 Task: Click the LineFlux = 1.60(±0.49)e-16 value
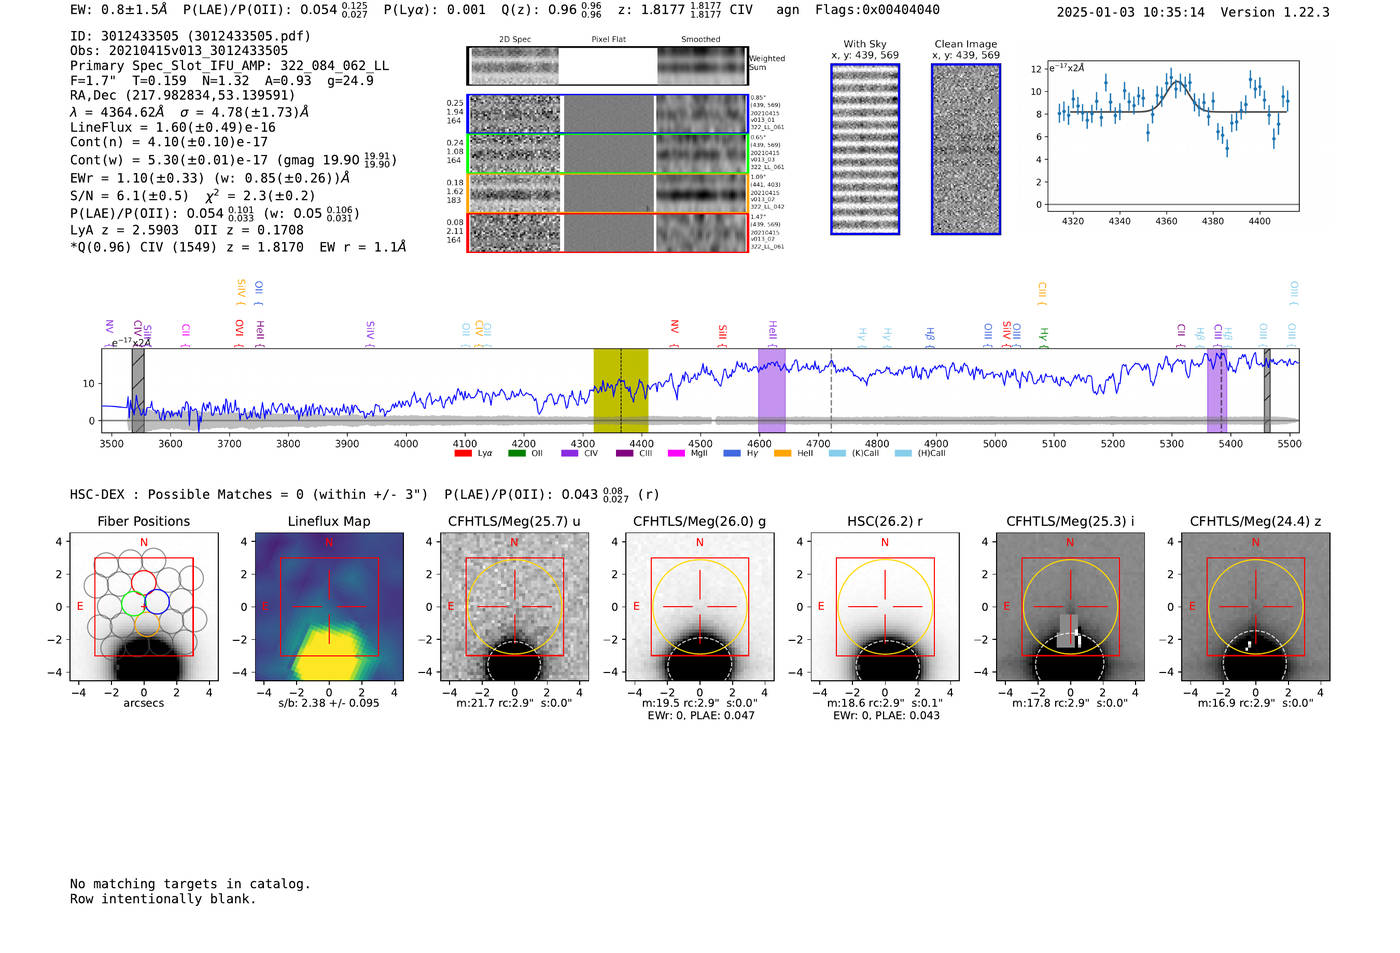click(173, 127)
